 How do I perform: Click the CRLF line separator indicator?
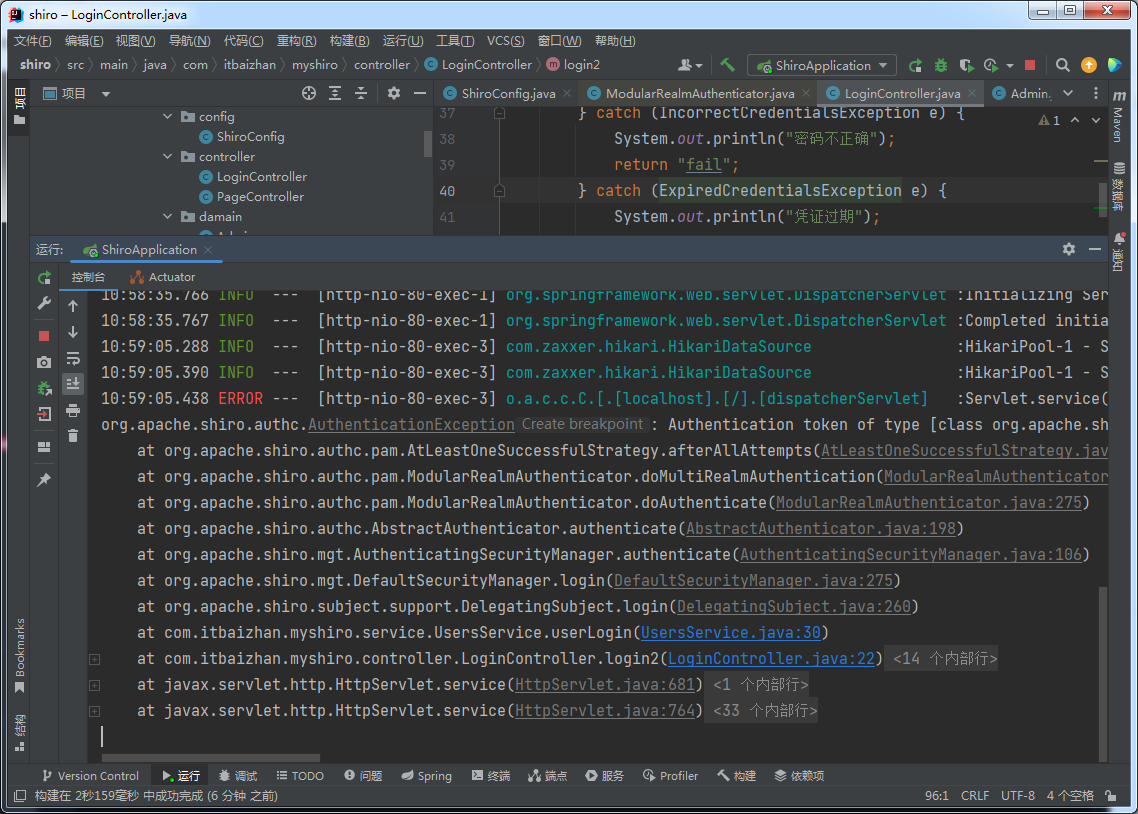tap(975, 796)
